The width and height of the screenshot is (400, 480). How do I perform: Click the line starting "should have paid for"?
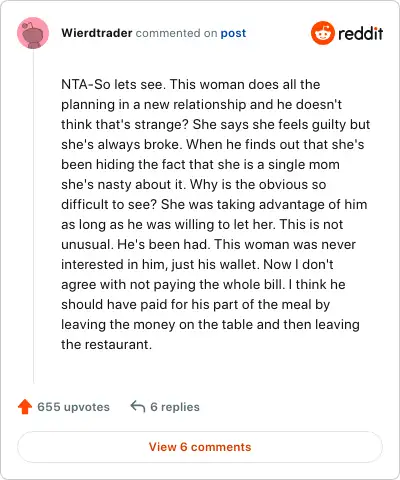tap(195, 304)
